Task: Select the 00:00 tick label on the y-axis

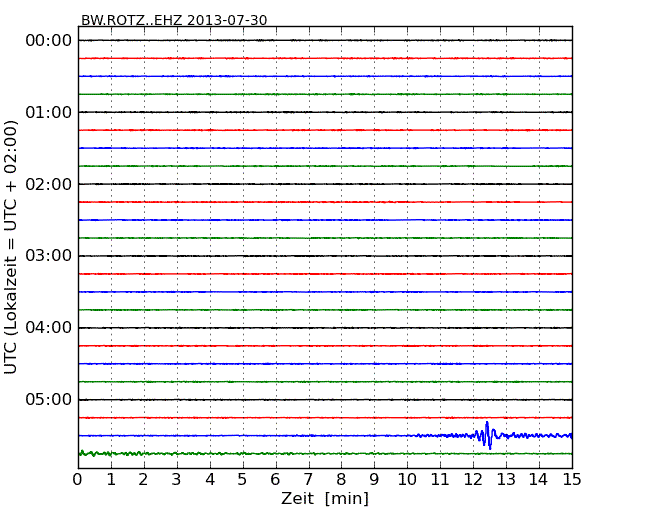Action: [48, 40]
